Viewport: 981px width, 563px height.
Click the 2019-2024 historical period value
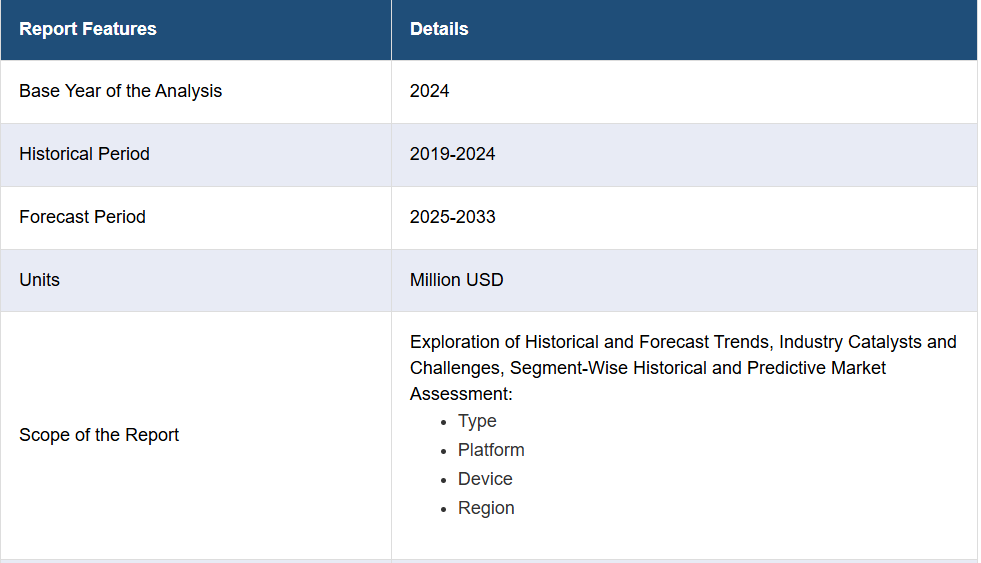pyautogui.click(x=452, y=154)
